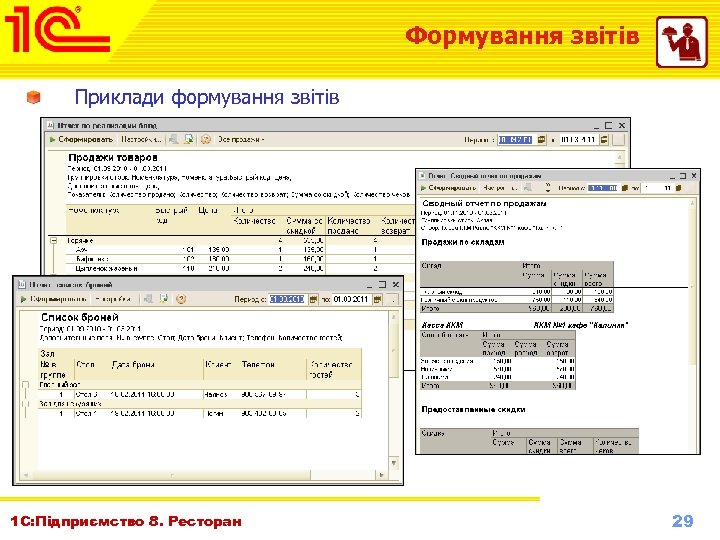
Task: Click the orange cube bullet icon
Action: [x=34, y=97]
